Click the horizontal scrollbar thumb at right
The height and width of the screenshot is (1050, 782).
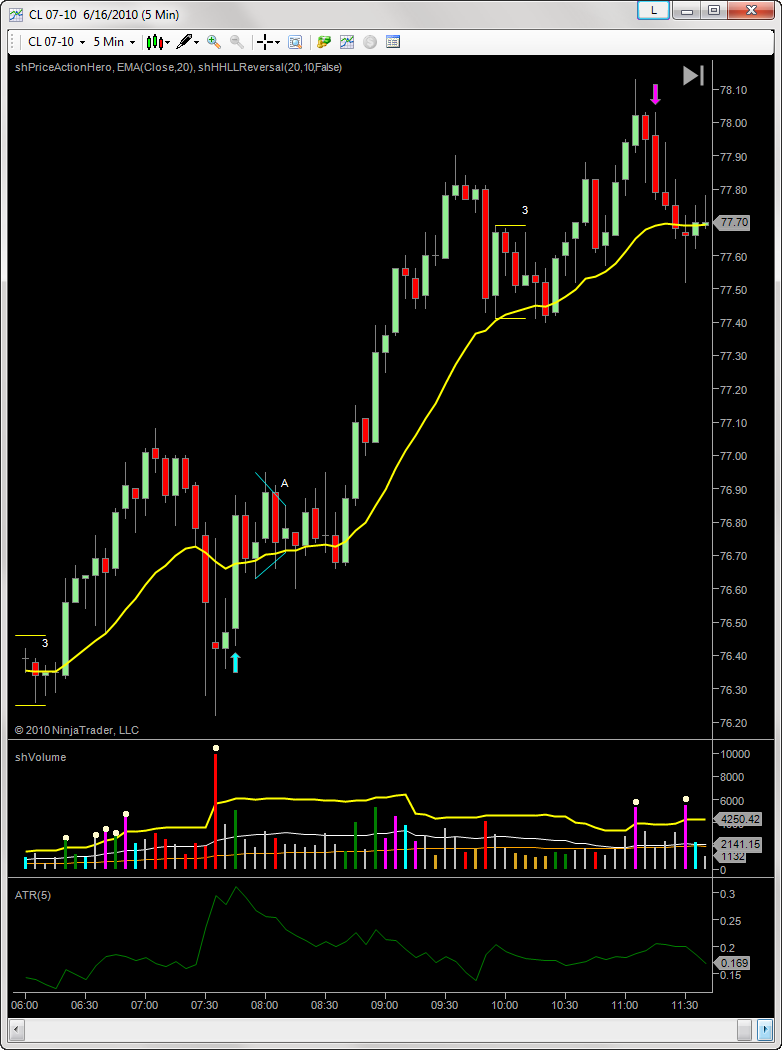745,1028
